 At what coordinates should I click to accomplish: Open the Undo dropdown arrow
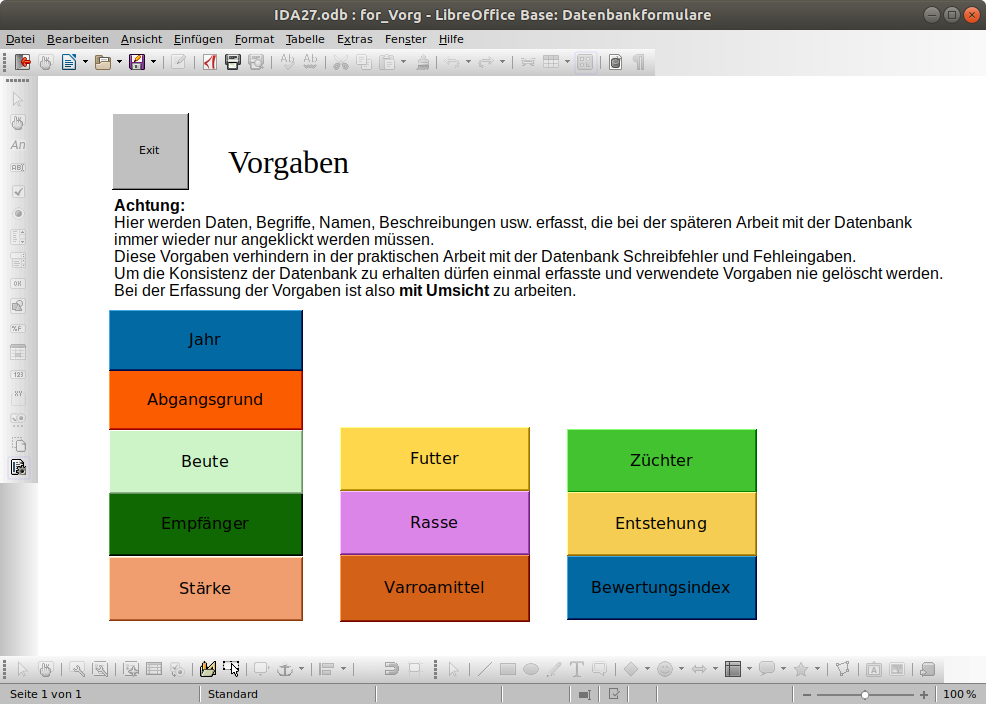click(x=468, y=62)
